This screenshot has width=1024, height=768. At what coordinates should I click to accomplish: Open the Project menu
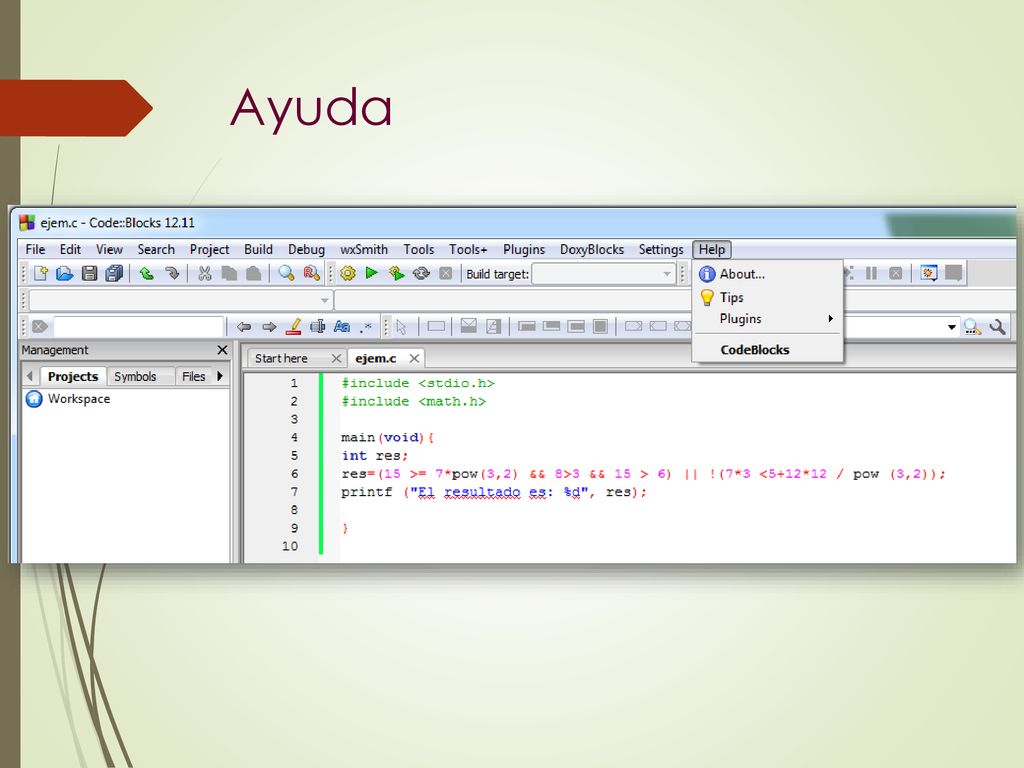coord(209,249)
